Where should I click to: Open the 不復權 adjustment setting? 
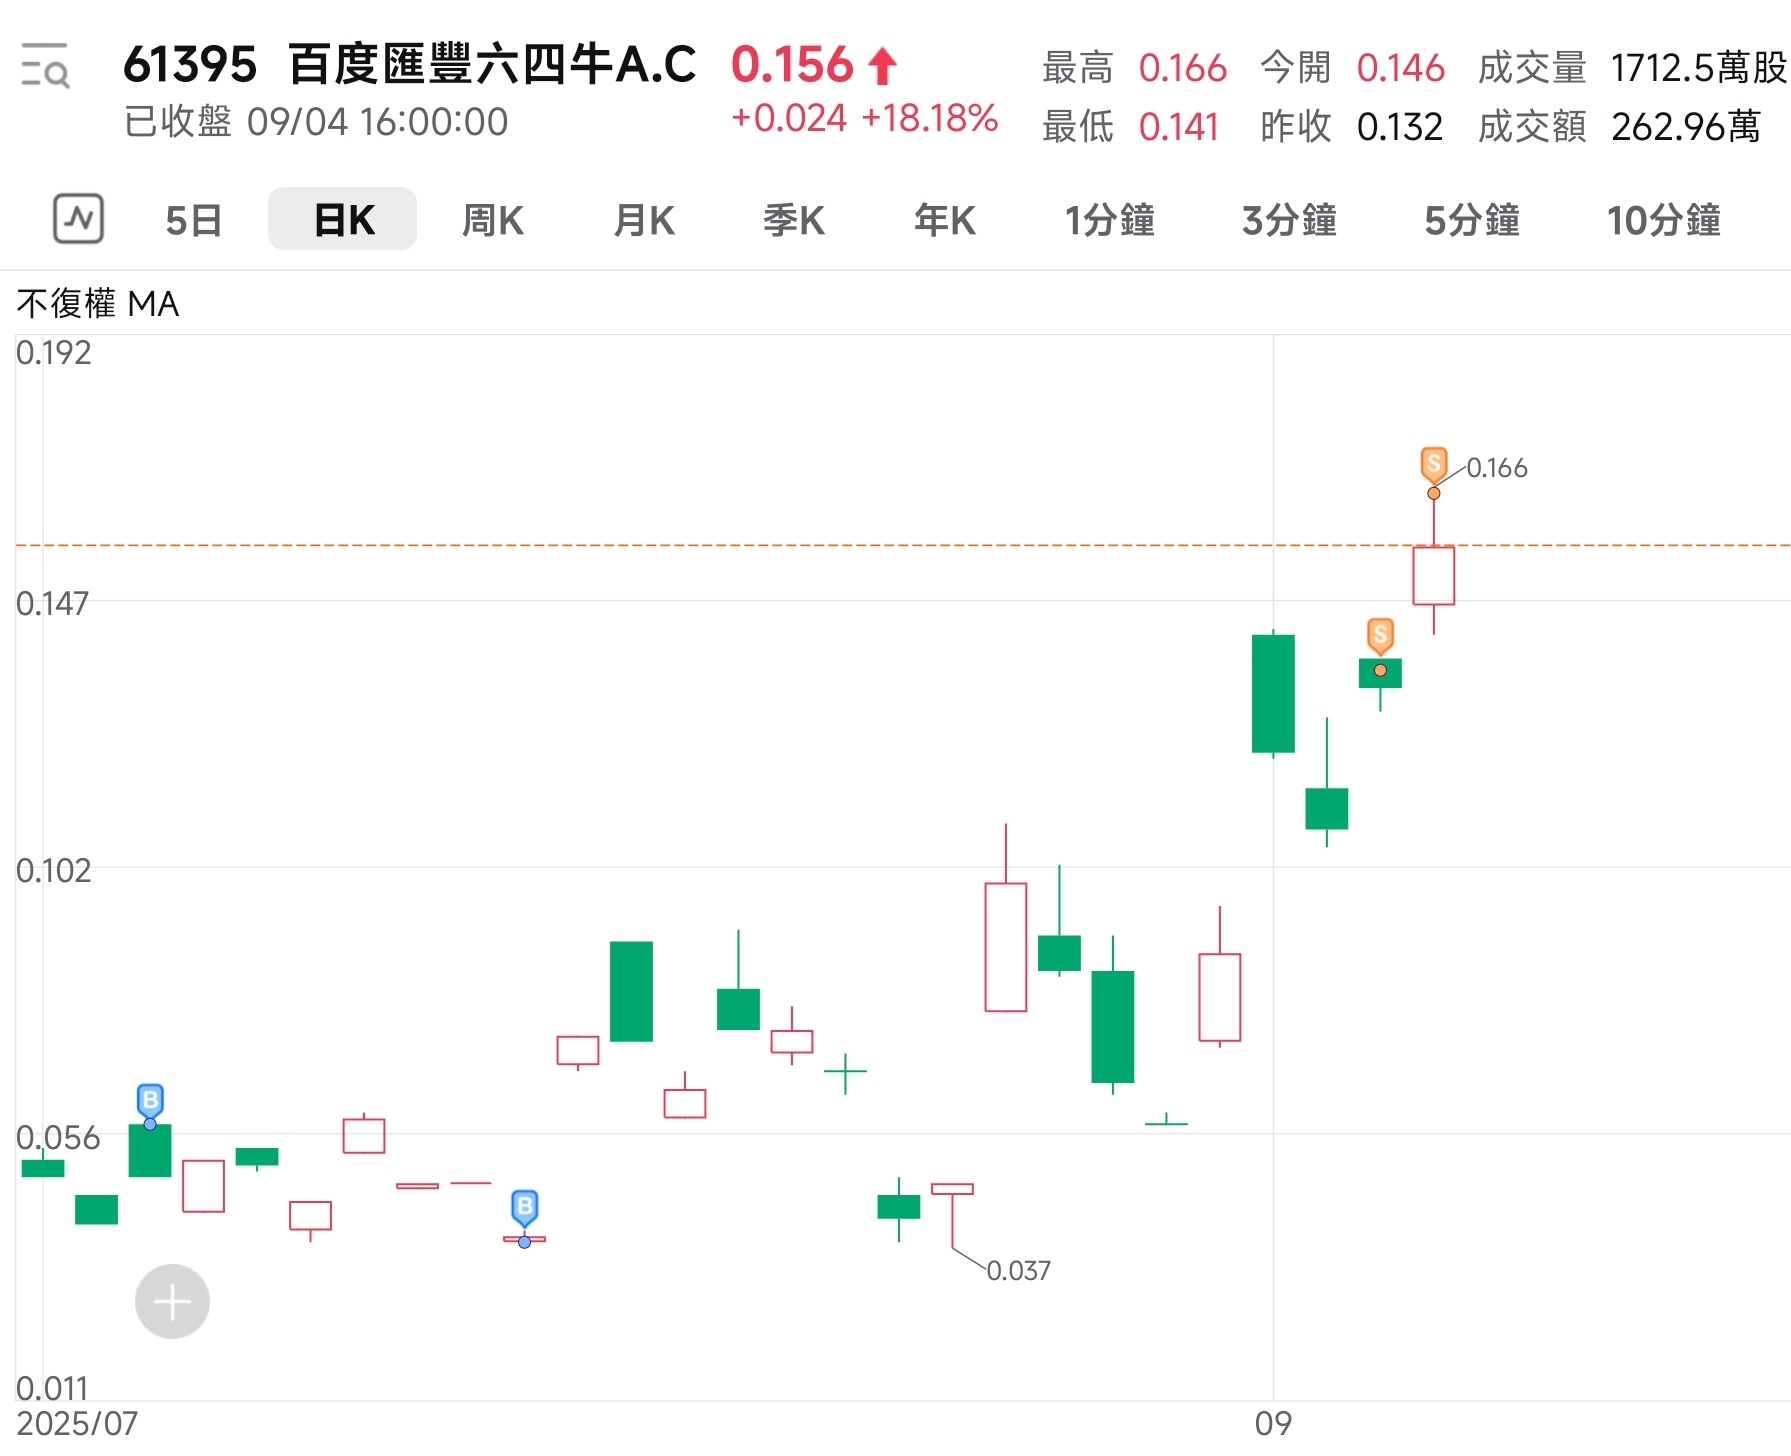[66, 303]
